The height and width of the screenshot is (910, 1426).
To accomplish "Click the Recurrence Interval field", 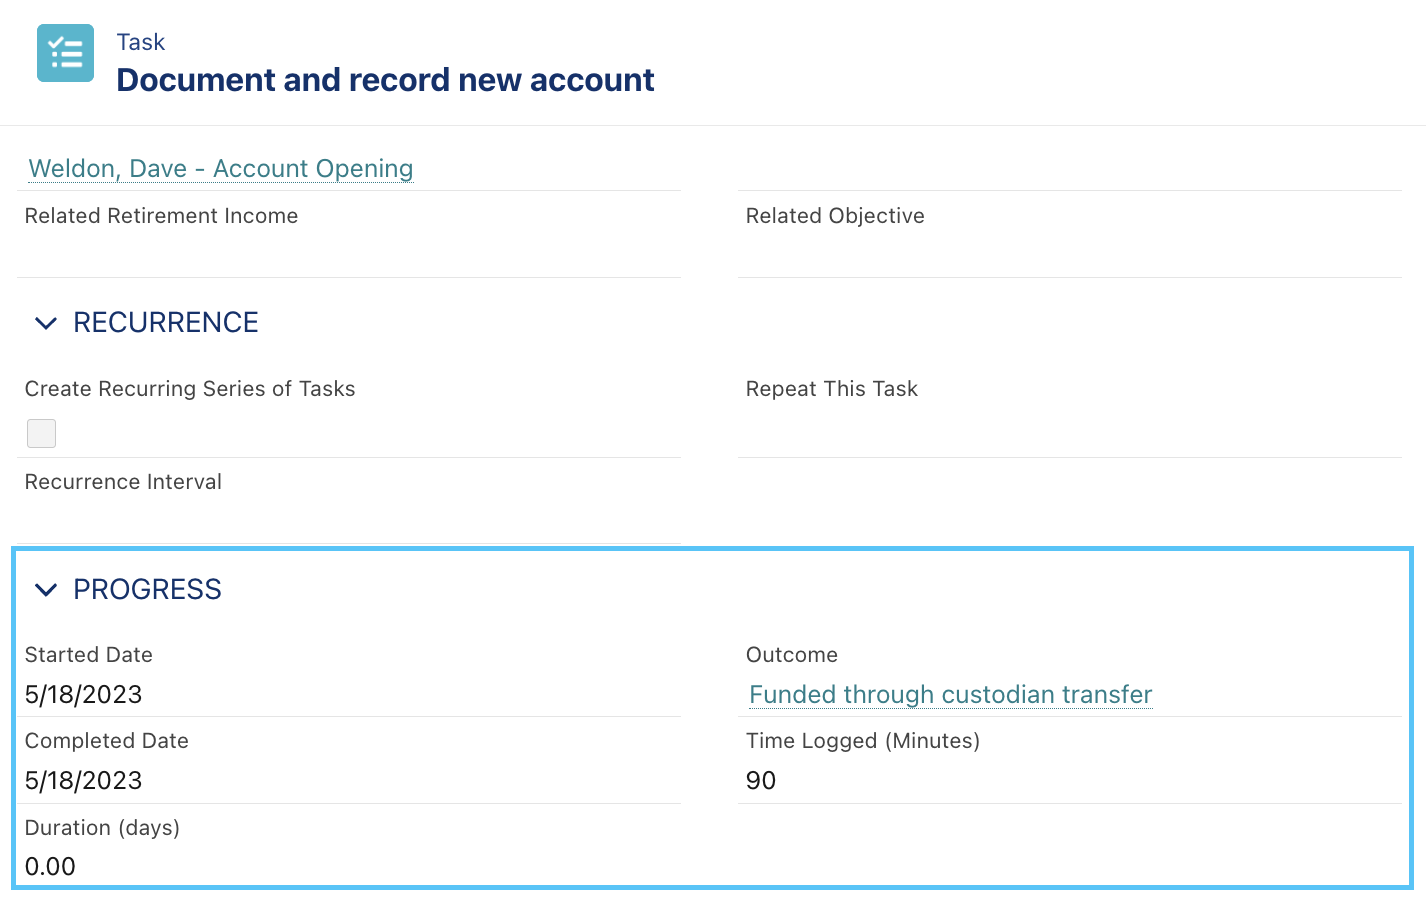I will point(349,502).
